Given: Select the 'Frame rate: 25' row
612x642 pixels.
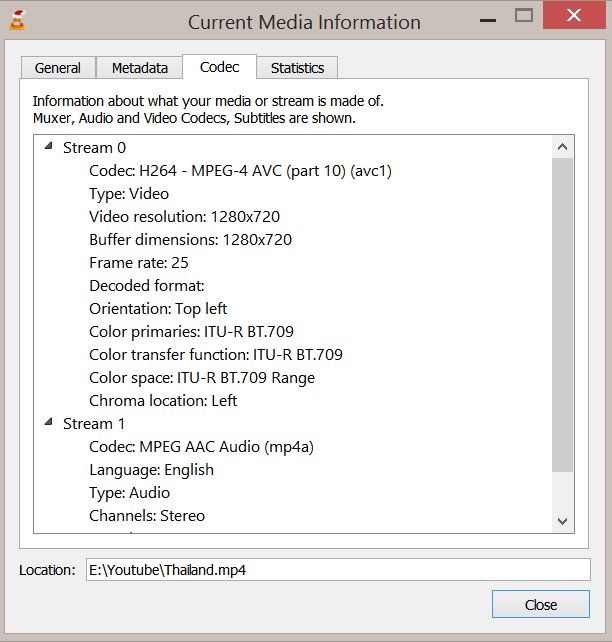Looking at the screenshot, I should [139, 262].
